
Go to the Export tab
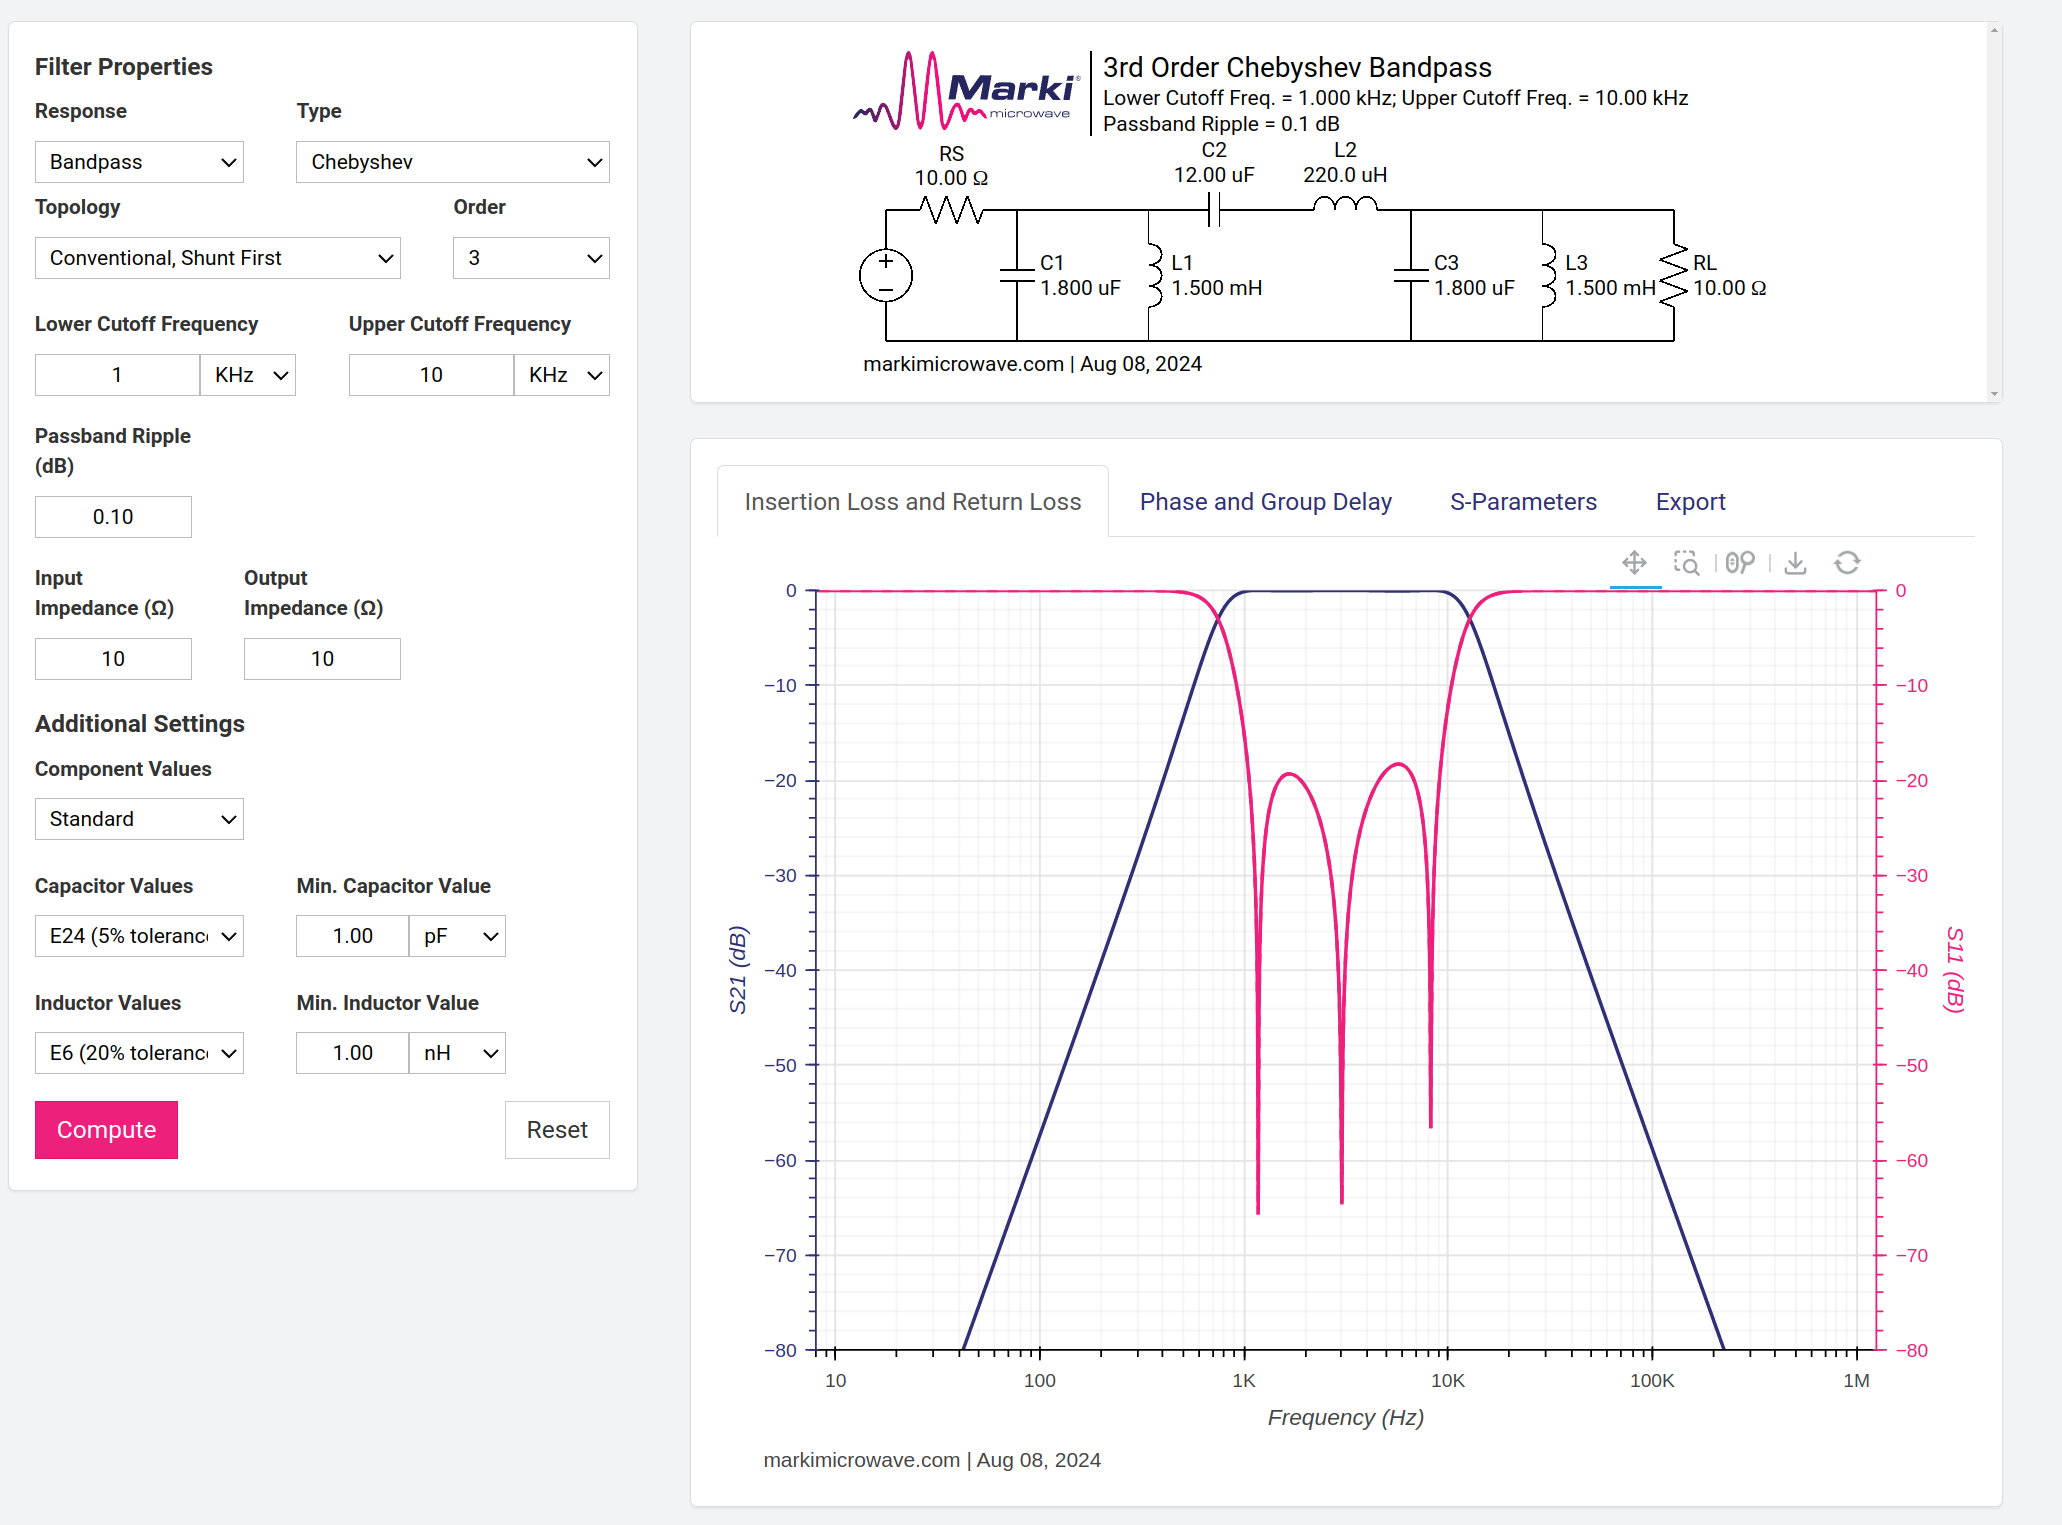coord(1690,502)
